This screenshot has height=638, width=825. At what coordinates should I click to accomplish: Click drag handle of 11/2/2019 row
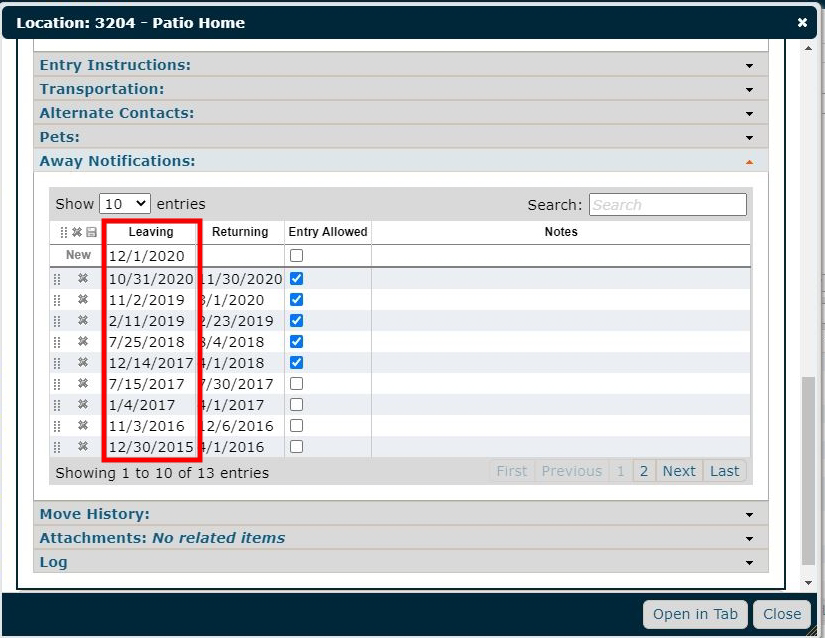[x=57, y=300]
